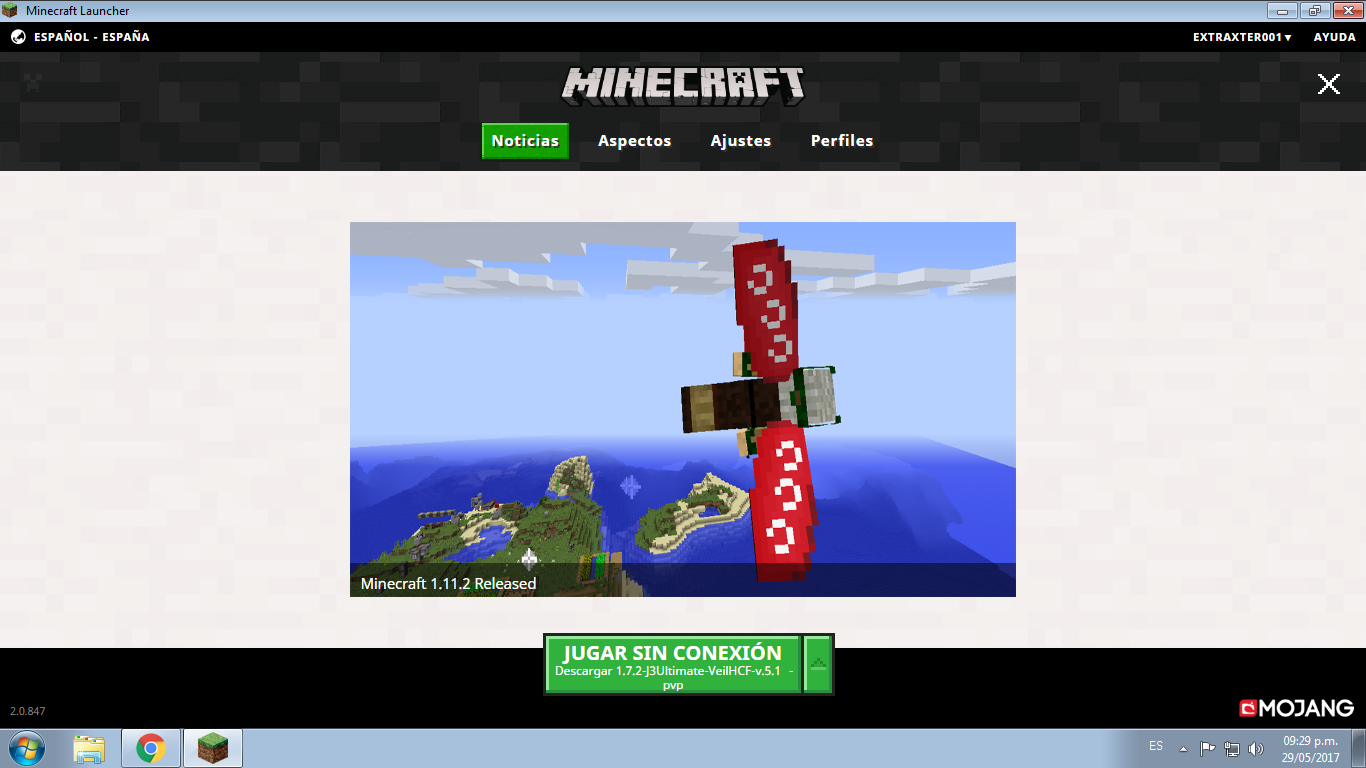This screenshot has height=768, width=1366.
Task: Click the Mojang logo
Action: 1297,708
